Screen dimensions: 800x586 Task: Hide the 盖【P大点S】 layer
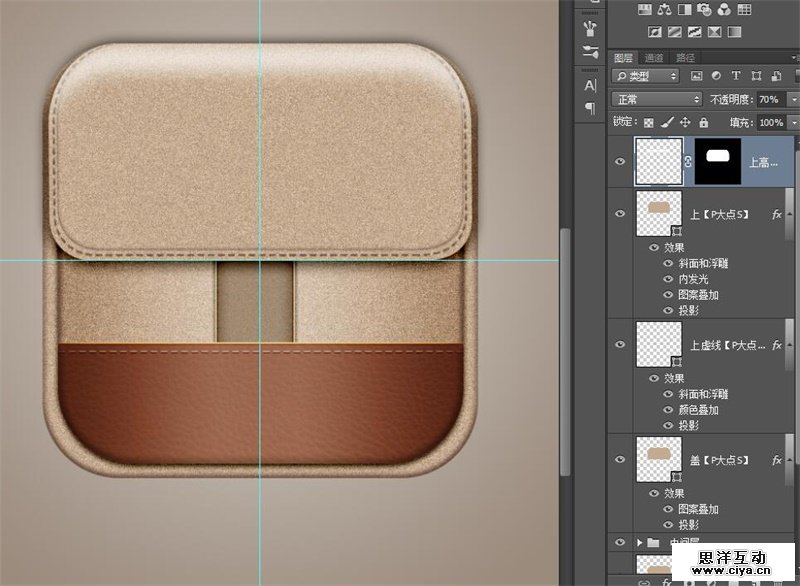tap(621, 460)
